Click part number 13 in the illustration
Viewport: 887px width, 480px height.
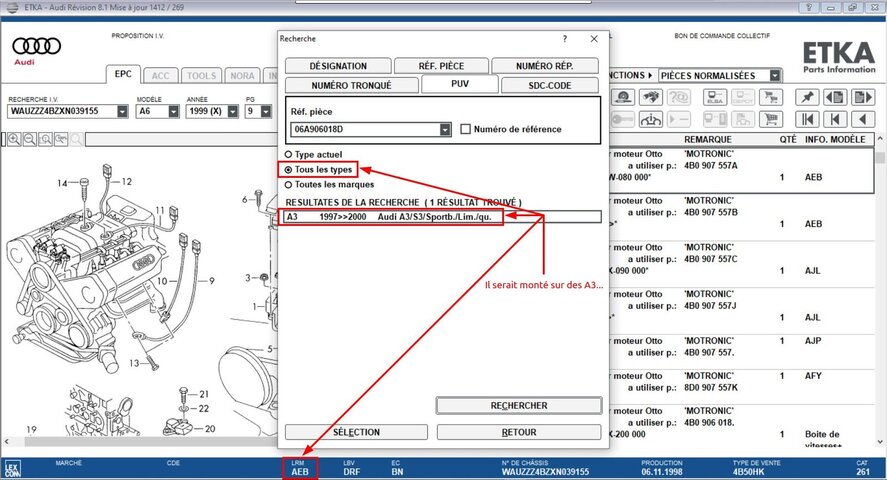coord(134,363)
